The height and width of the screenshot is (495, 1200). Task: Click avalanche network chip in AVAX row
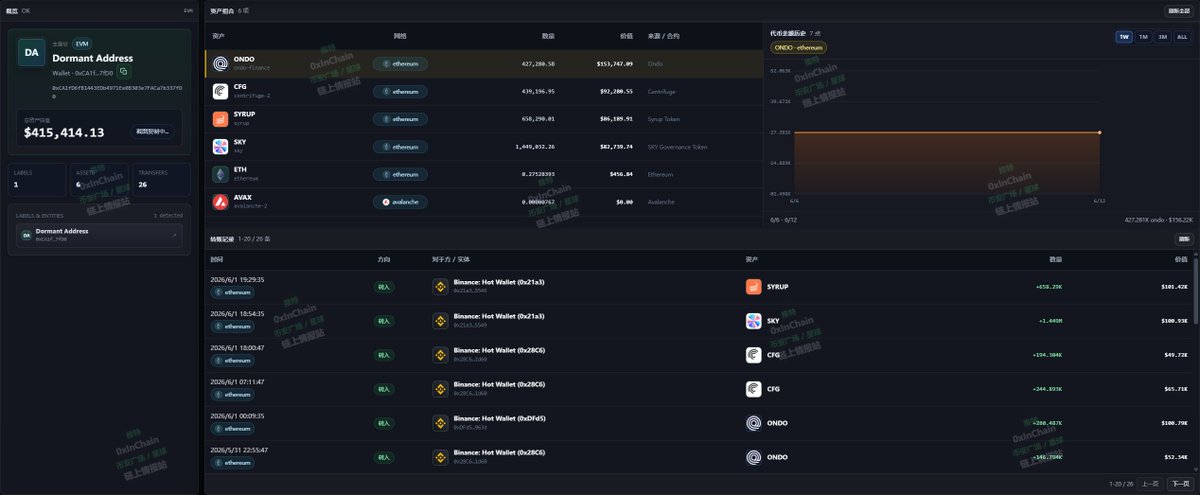point(401,202)
